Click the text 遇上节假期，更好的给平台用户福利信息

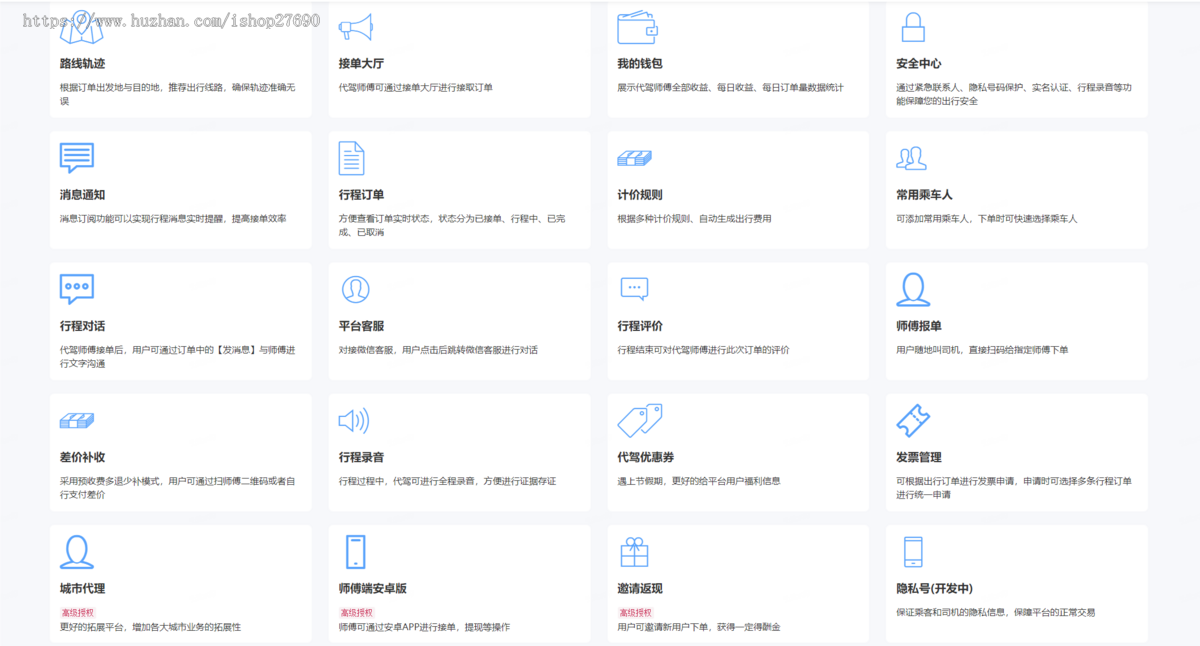click(x=698, y=481)
